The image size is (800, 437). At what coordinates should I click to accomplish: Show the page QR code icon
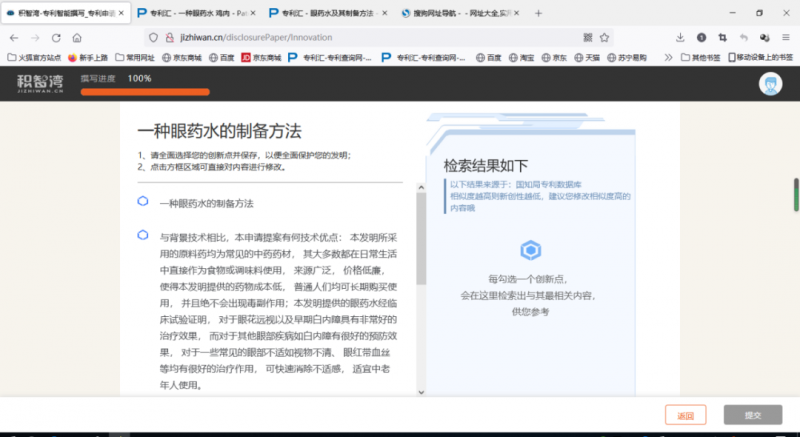pos(588,37)
